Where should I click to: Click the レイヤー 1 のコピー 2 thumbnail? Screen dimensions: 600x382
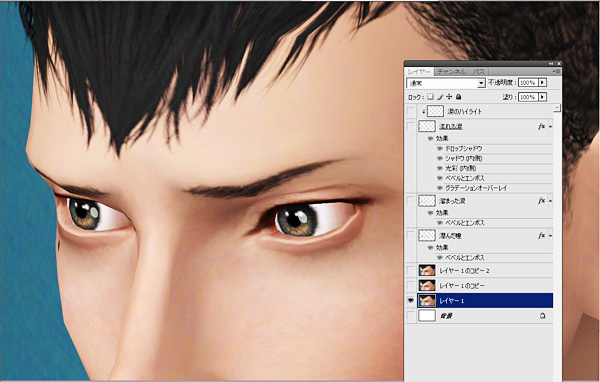click(427, 271)
